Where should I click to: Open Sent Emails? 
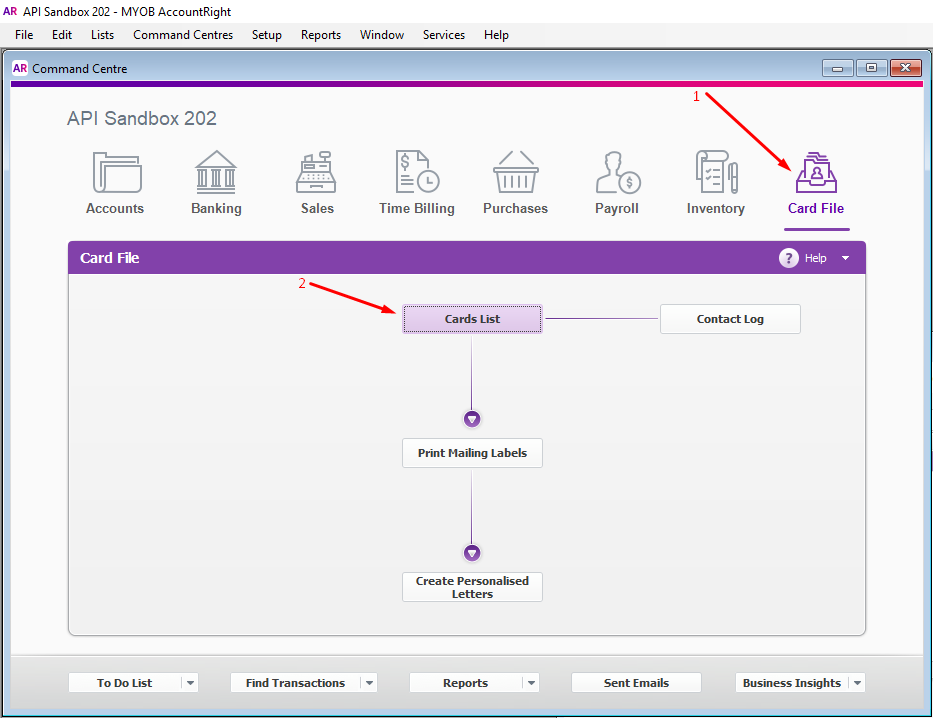coord(636,683)
